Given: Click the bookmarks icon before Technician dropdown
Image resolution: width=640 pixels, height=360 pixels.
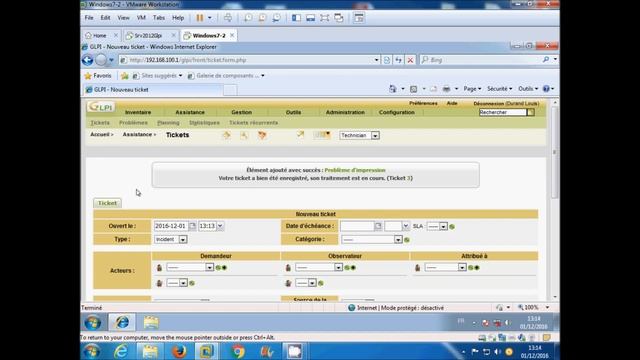Looking at the screenshot, I should tap(322, 135).
